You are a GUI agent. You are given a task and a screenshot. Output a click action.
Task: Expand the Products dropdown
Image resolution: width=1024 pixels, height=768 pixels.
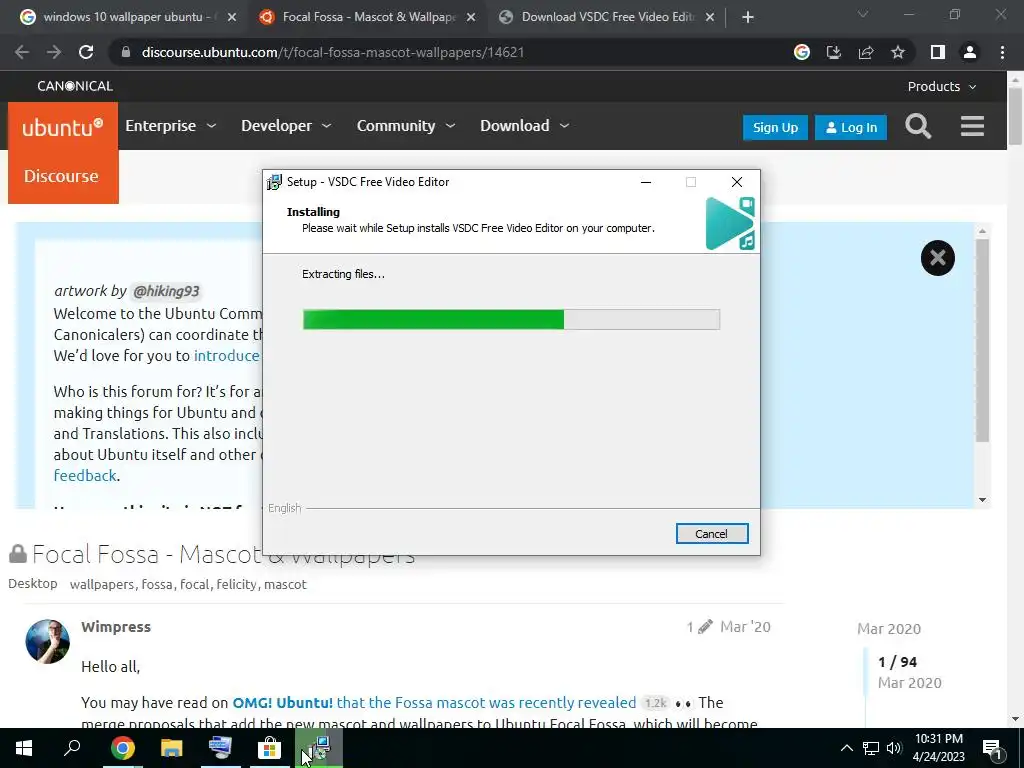pos(942,86)
